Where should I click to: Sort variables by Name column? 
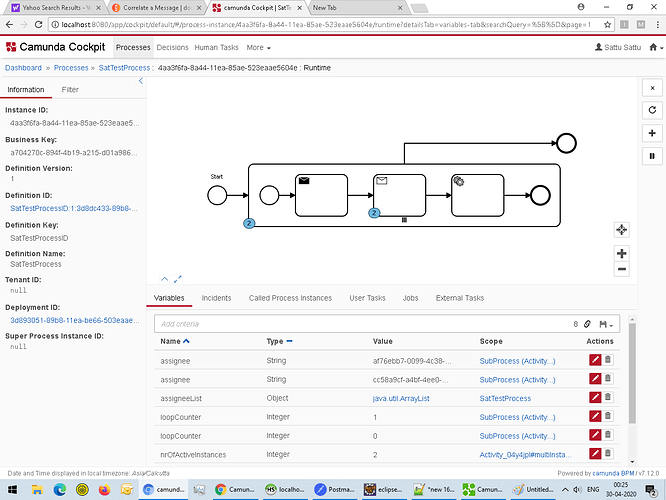click(x=175, y=341)
